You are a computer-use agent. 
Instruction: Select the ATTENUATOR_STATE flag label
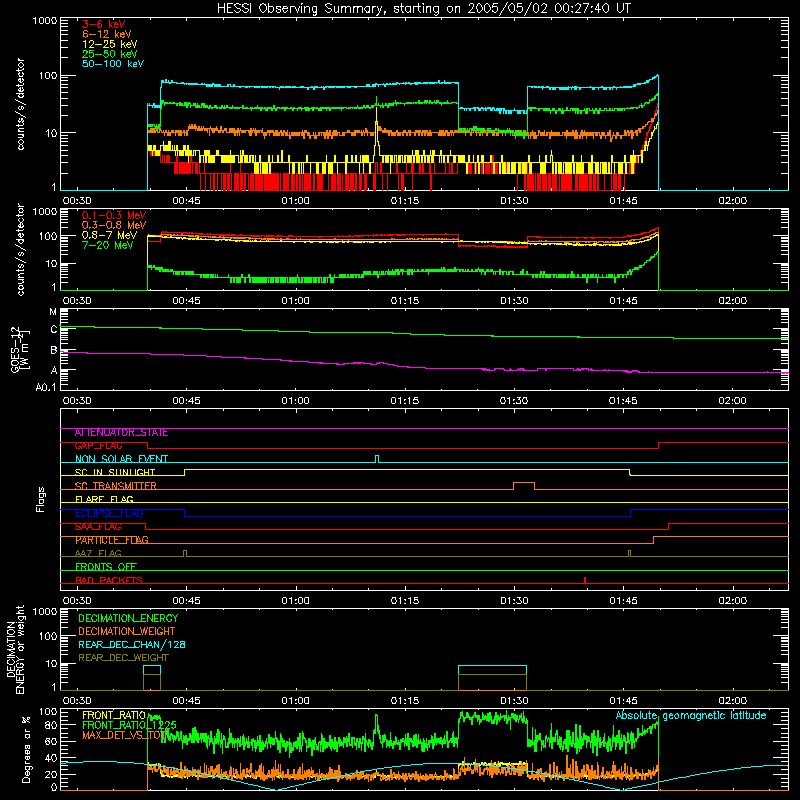121,433
